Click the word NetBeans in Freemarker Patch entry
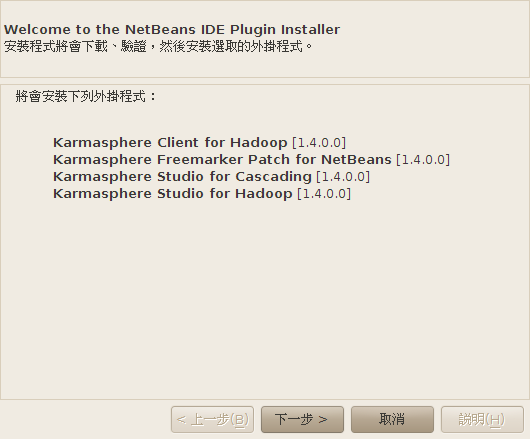The width and height of the screenshot is (530, 439). 356,160
